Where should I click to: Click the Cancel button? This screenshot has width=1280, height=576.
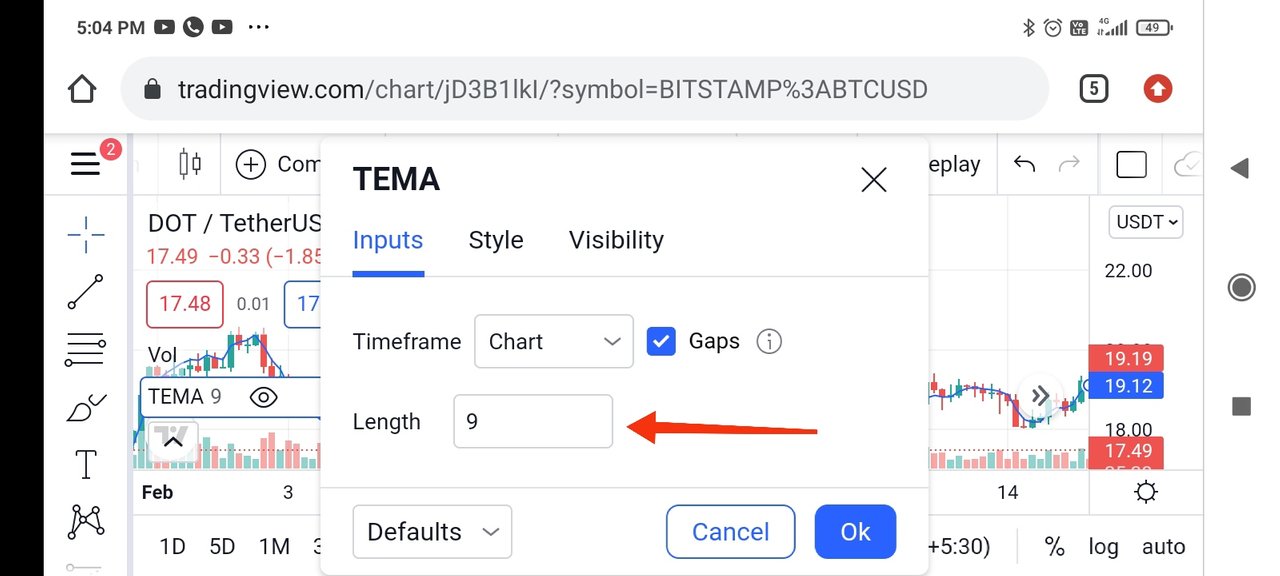(731, 531)
